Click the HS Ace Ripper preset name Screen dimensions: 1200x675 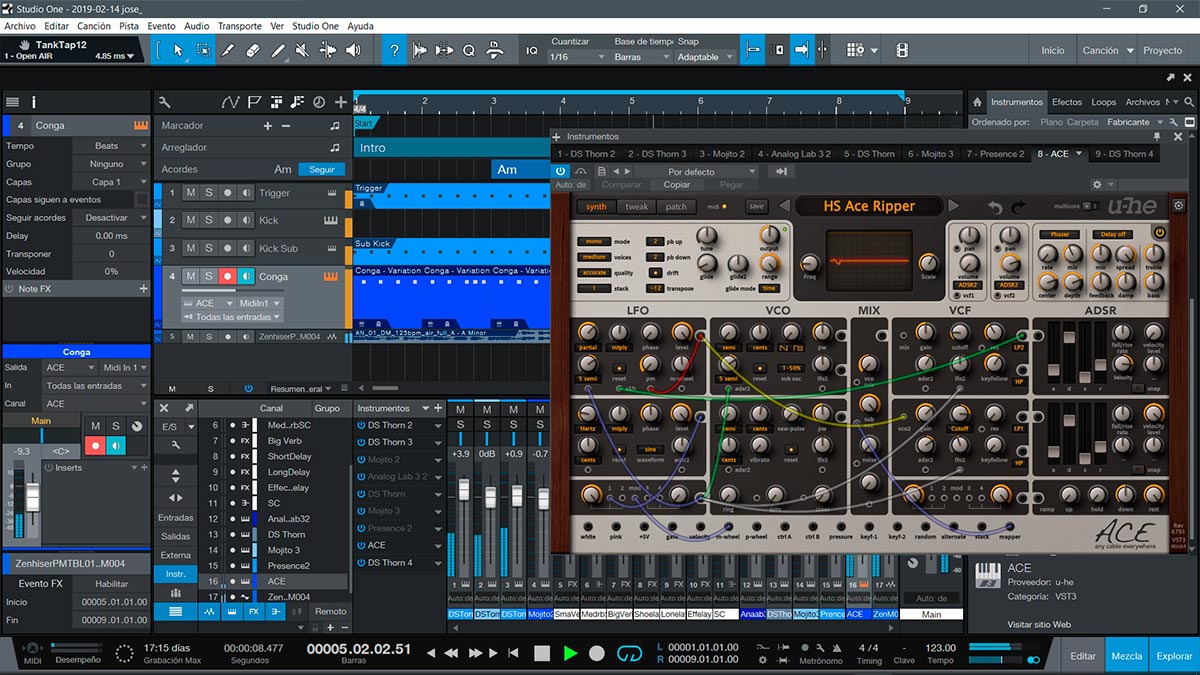tap(869, 206)
